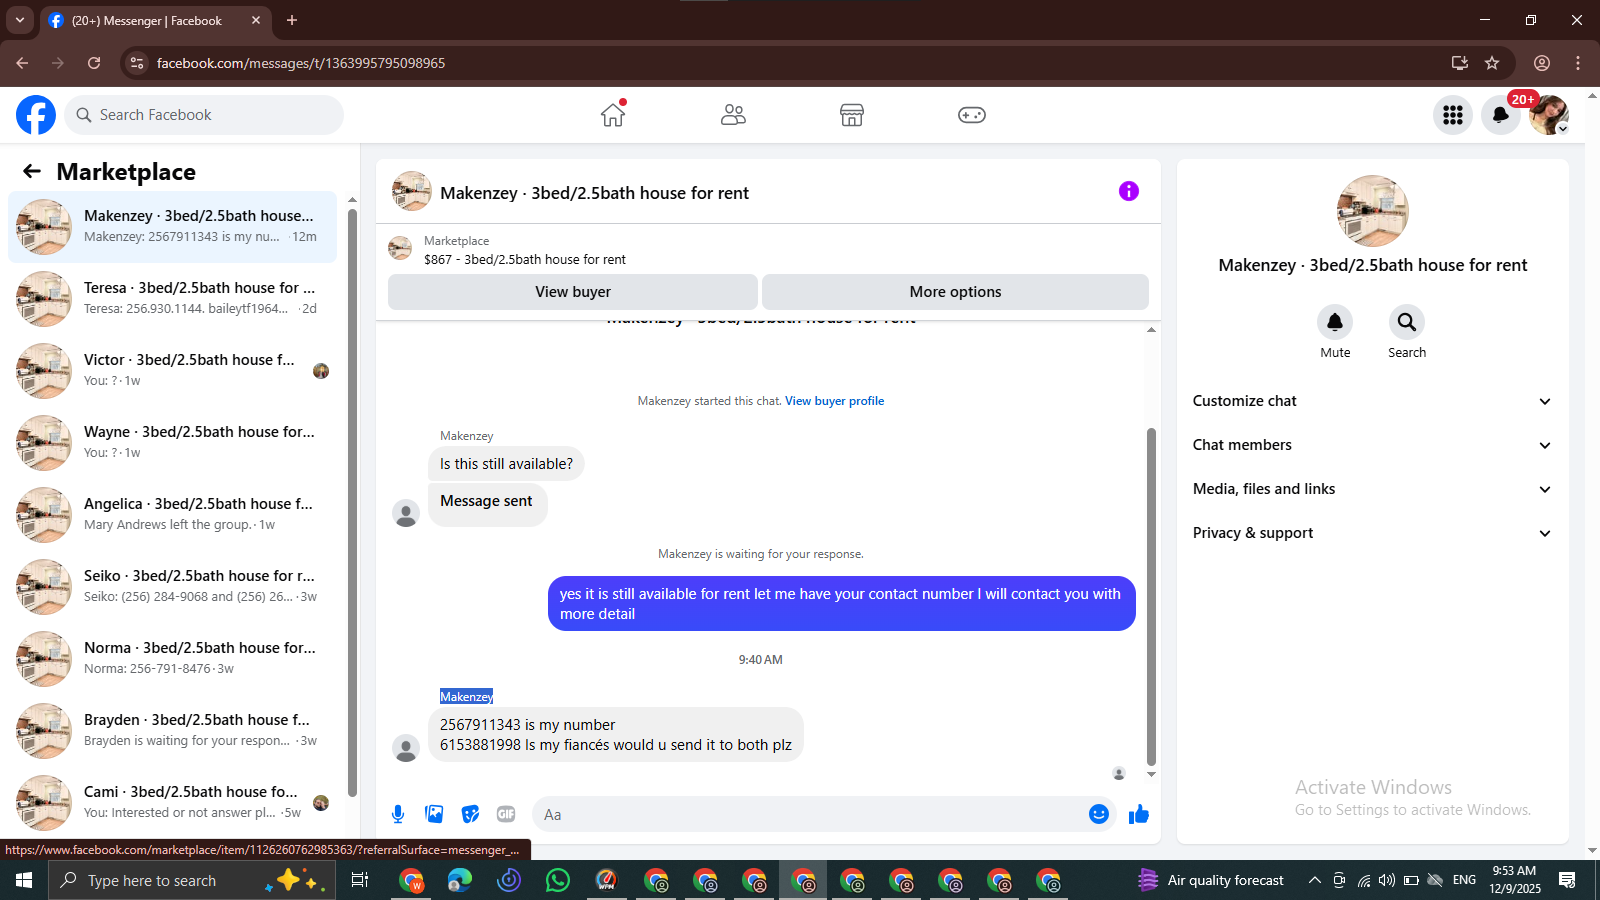Screen dimensions: 1600x900
Task: Mute this conversation with bell icon
Action: [x=1335, y=322]
